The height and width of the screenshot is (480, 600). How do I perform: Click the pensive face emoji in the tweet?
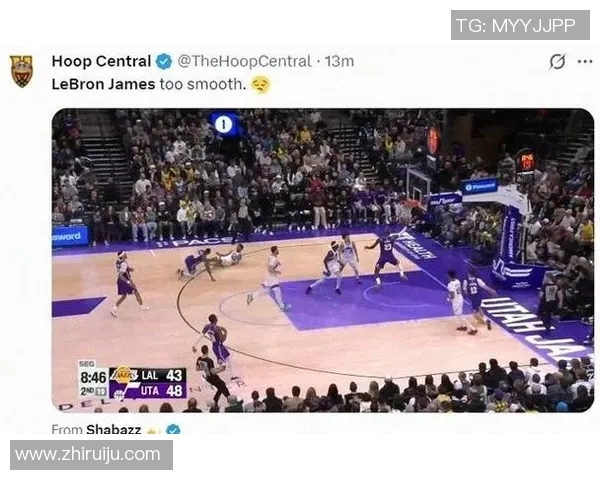(x=261, y=84)
